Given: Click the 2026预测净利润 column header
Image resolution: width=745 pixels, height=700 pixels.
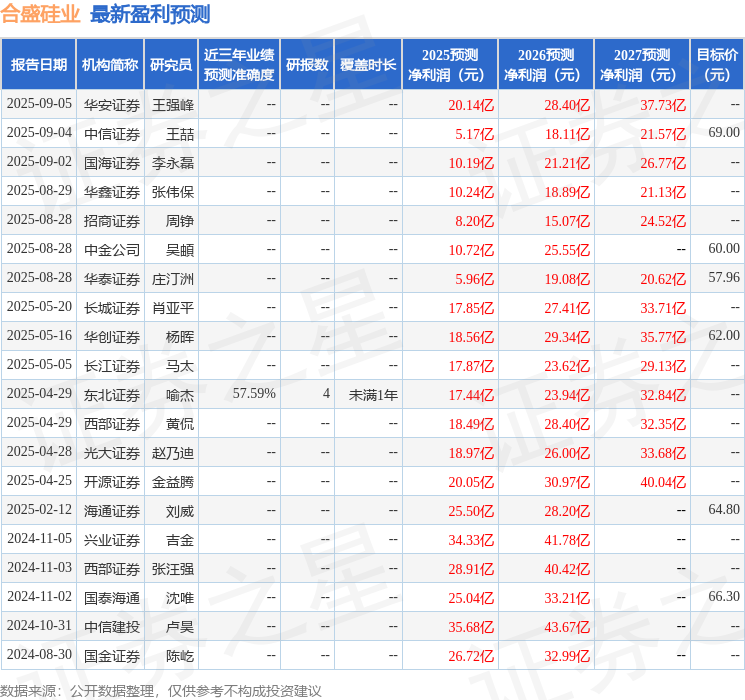Looking at the screenshot, I should click(x=546, y=65).
